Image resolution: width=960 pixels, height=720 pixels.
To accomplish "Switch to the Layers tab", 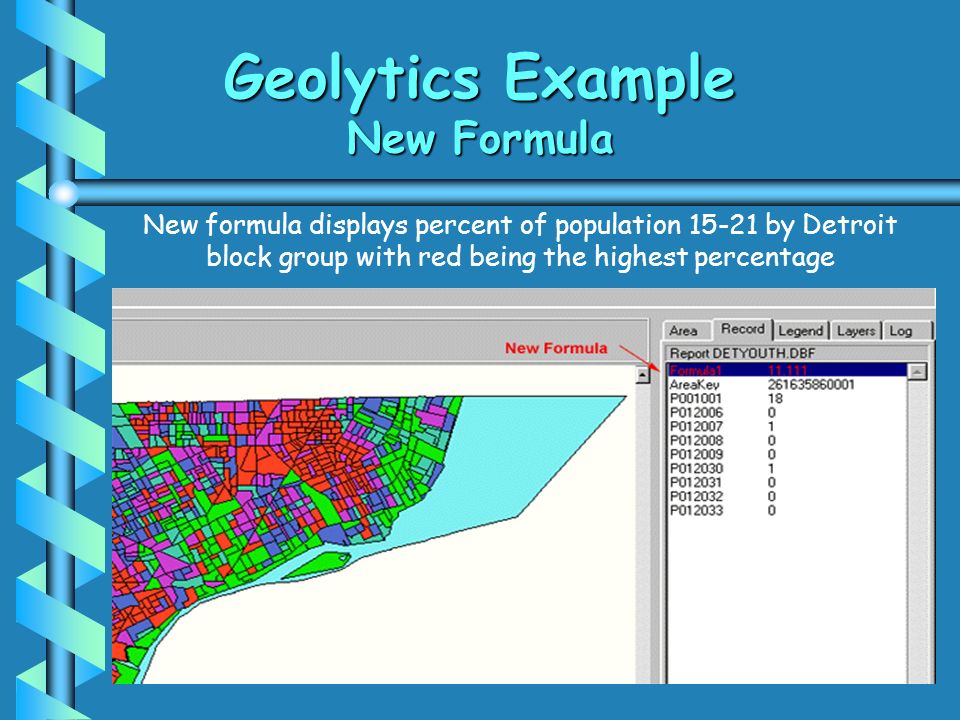I will pos(856,331).
